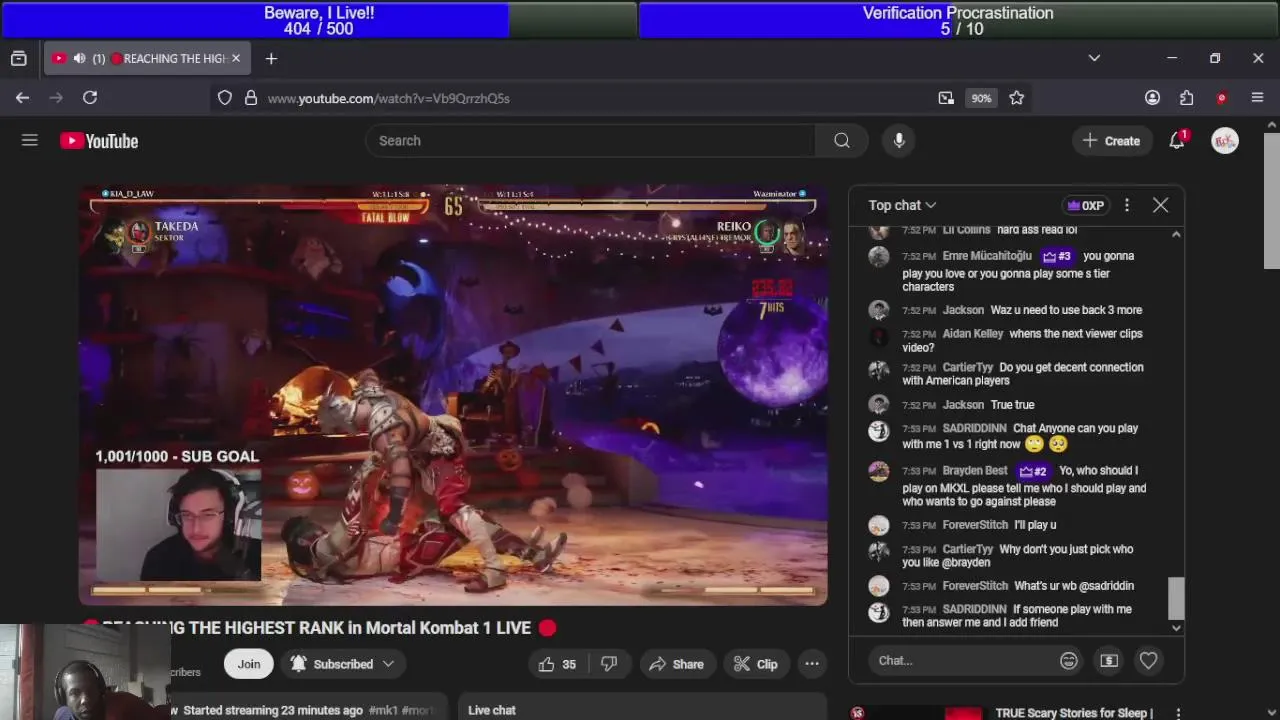Go to the YouTube home logo

(99, 141)
